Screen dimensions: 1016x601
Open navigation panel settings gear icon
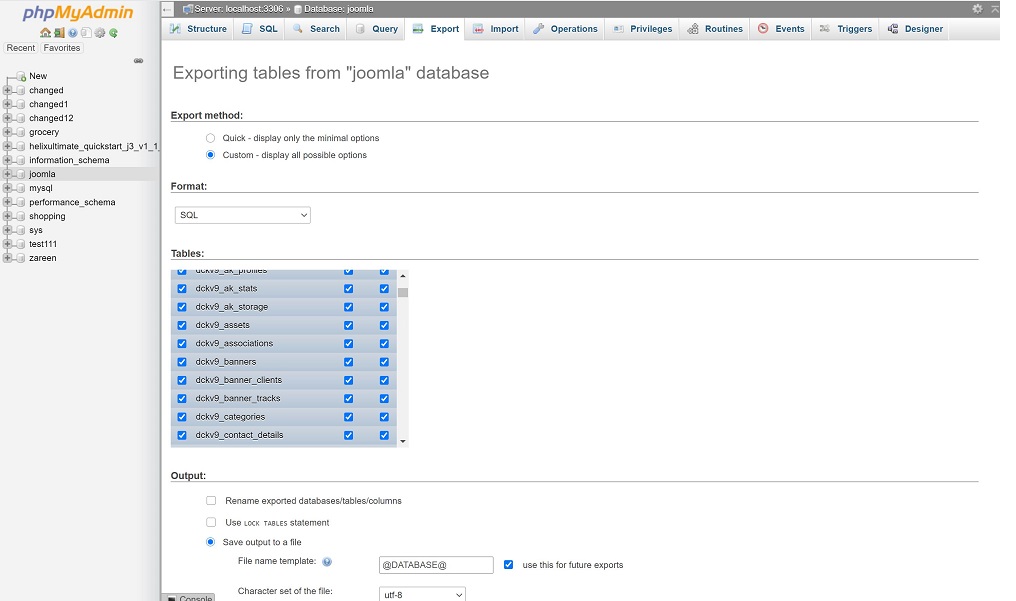coord(100,32)
